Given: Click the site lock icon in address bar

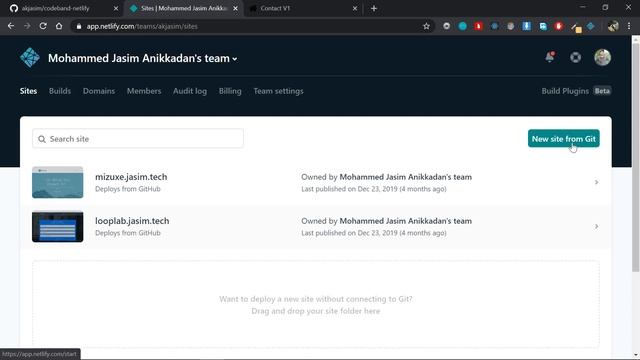Looking at the screenshot, I should tap(79, 26).
